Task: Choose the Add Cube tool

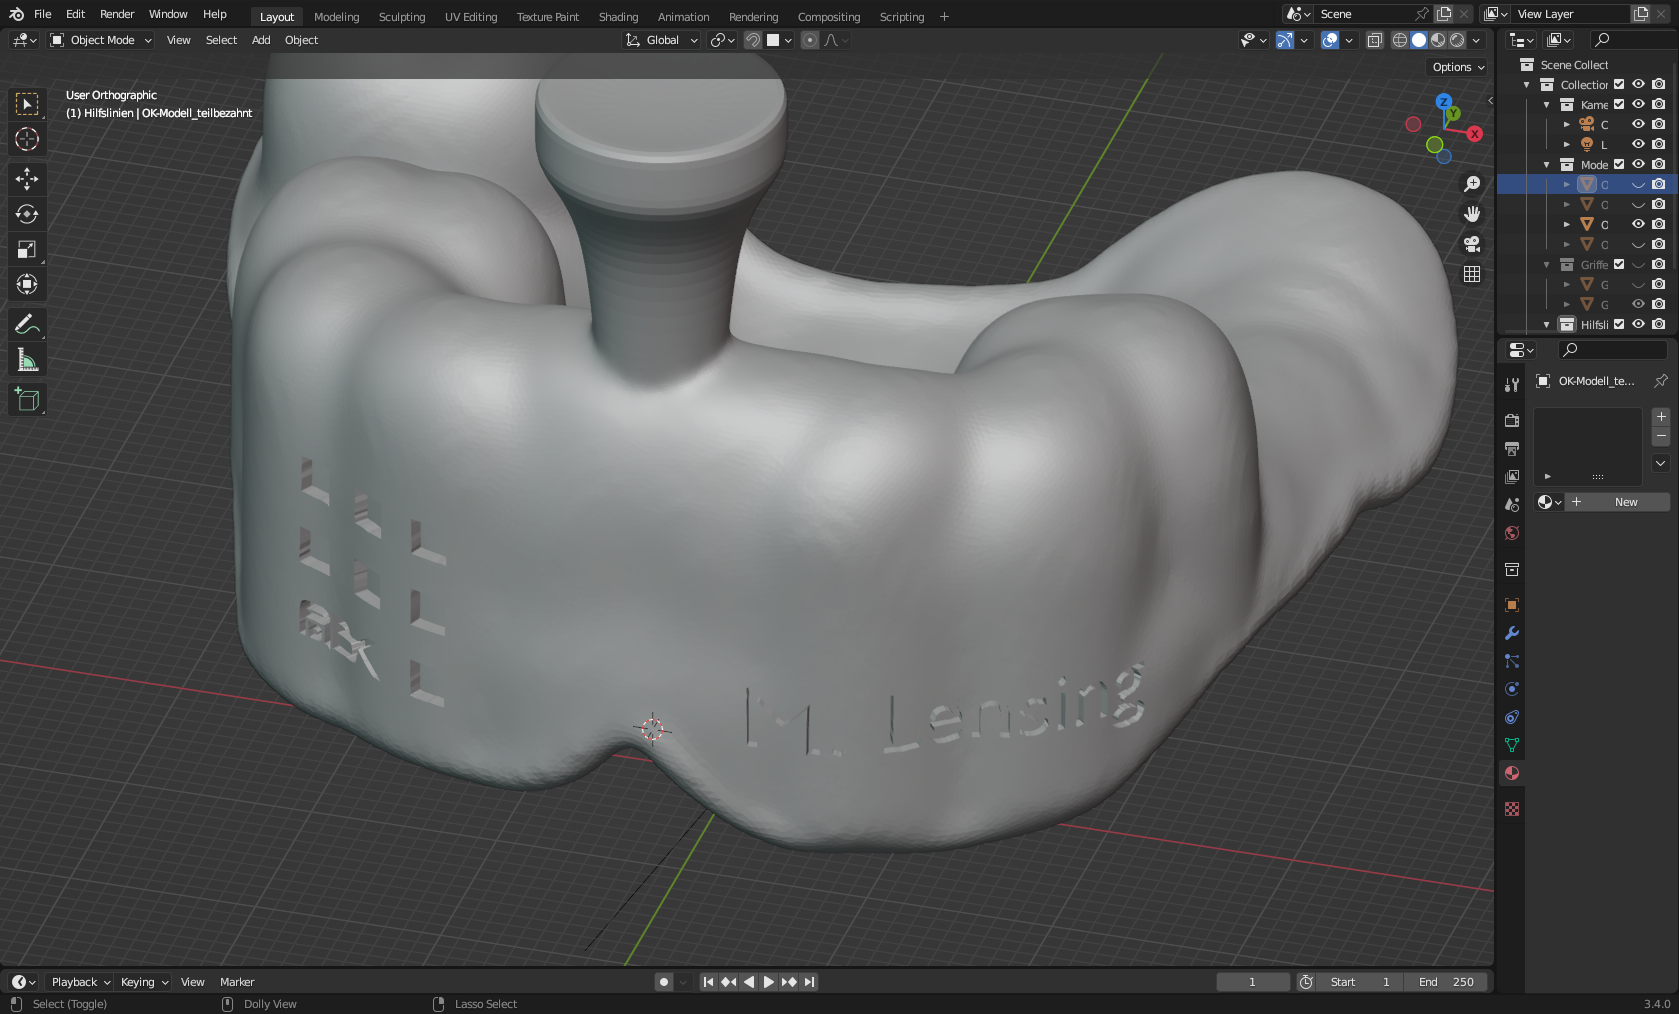Action: [x=27, y=400]
